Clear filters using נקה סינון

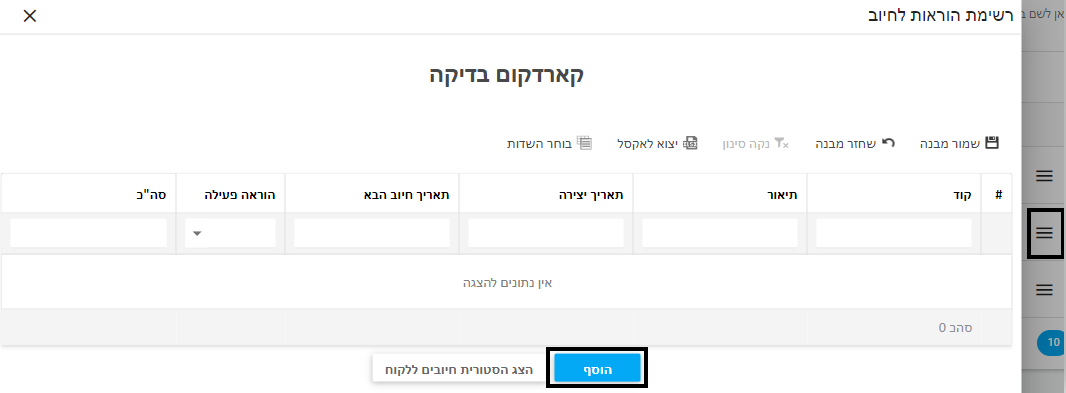[x=755, y=143]
